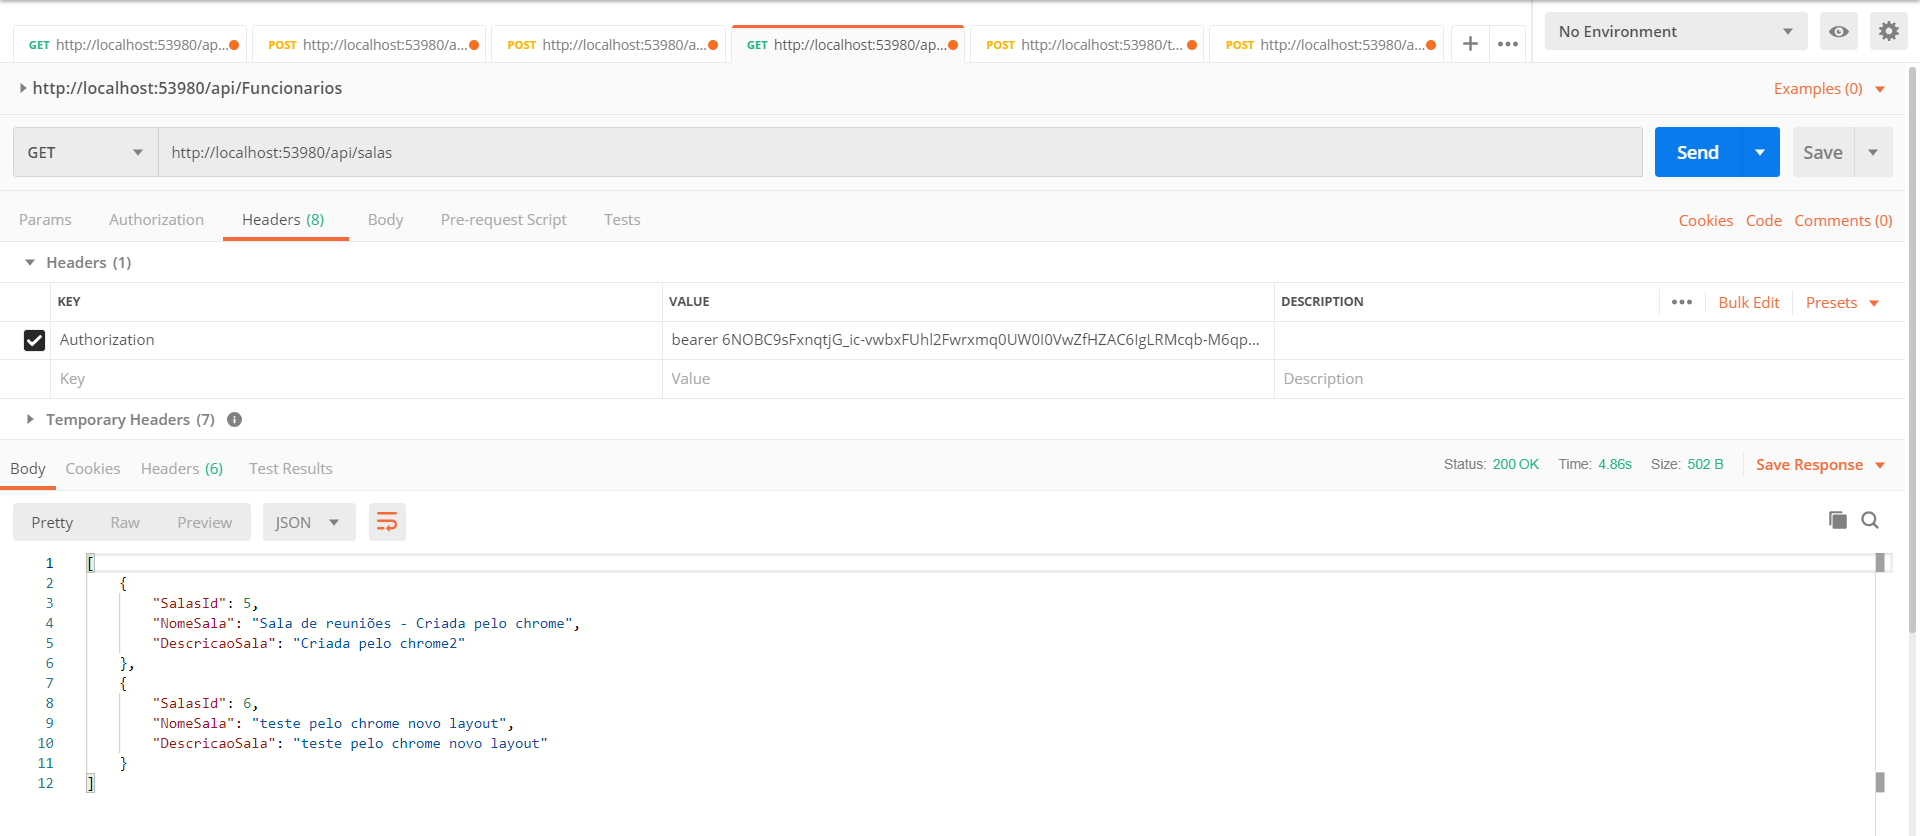Click the empty header Key field
The image size is (1920, 836).
click(x=356, y=379)
